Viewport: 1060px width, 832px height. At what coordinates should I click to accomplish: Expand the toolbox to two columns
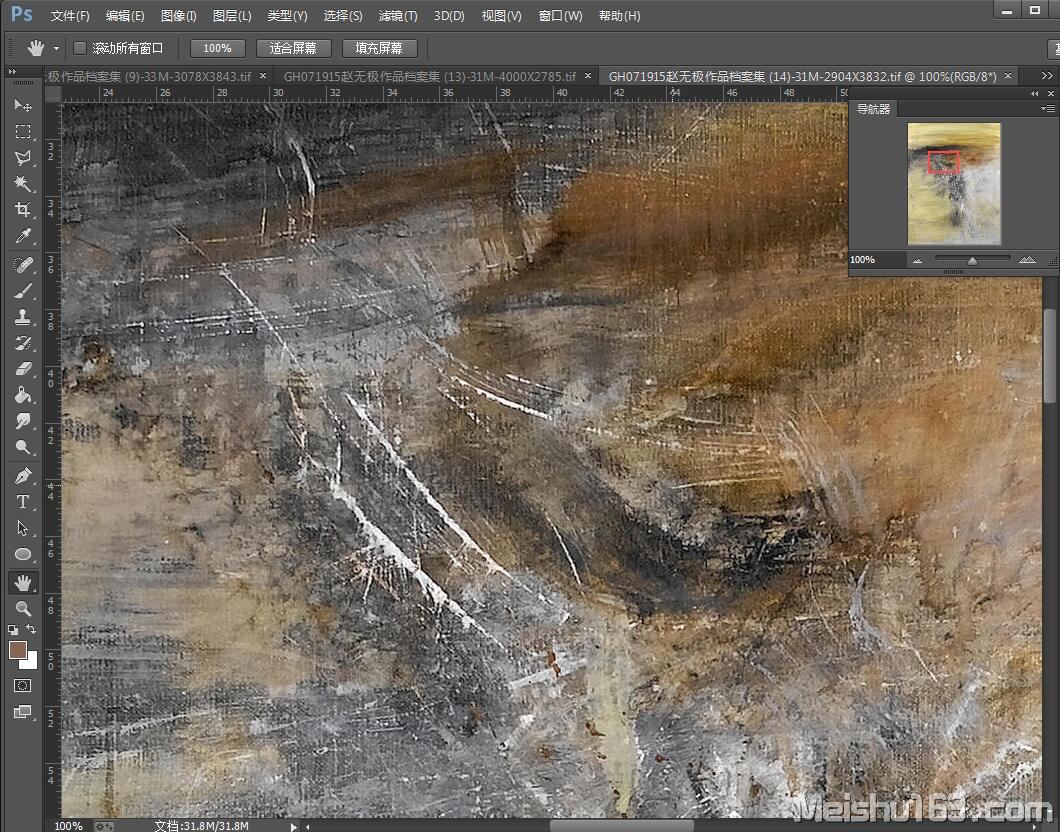pos(12,71)
